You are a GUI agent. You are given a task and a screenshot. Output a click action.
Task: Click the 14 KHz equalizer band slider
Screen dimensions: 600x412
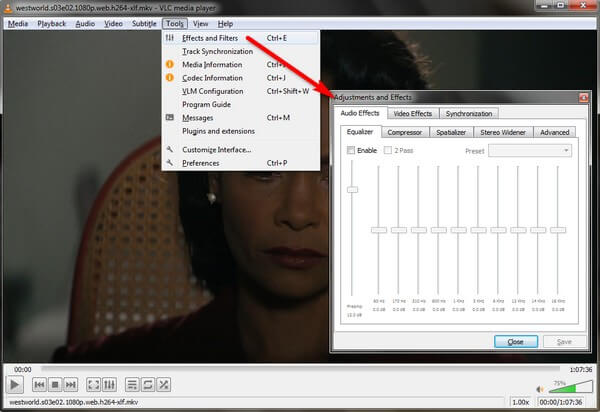click(x=538, y=230)
